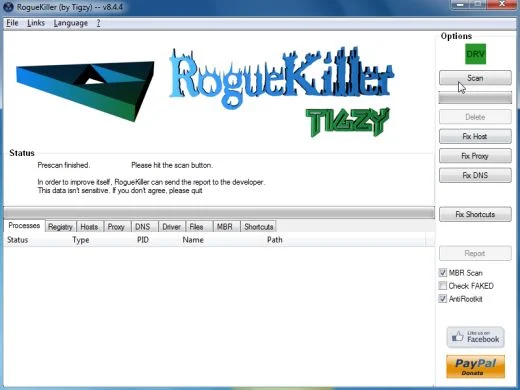
Task: Click the Fix Proxy button
Action: tap(475, 156)
